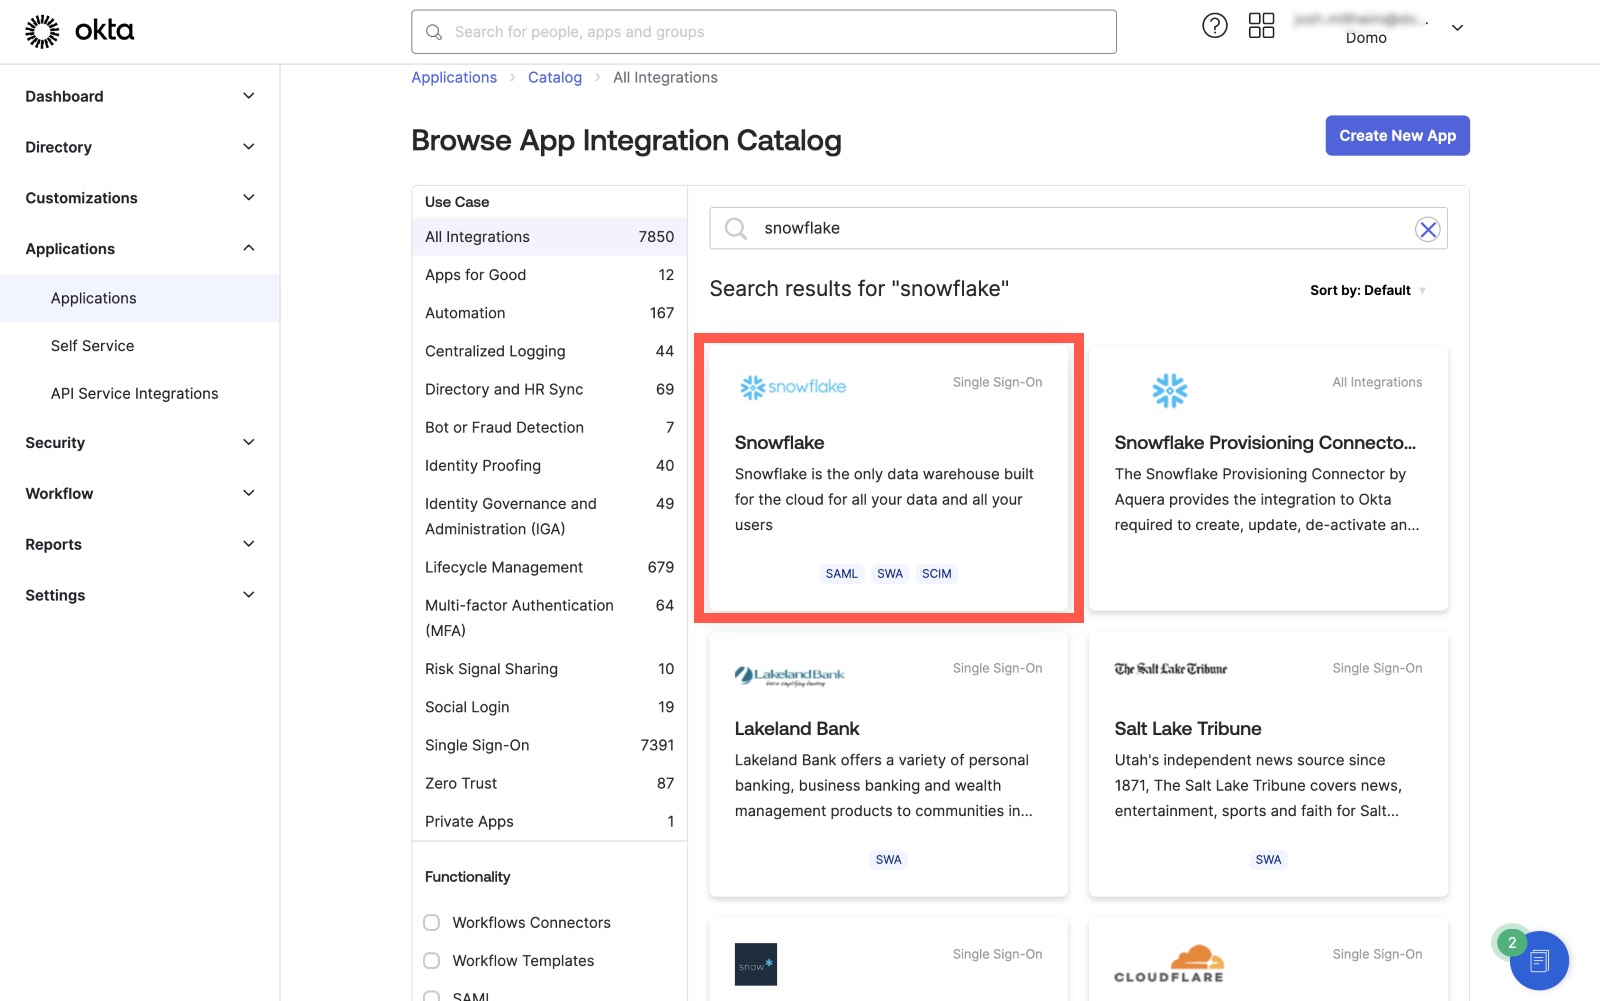Clear the snowflake search text
Screen dimensions: 1600x1001
tap(1427, 229)
